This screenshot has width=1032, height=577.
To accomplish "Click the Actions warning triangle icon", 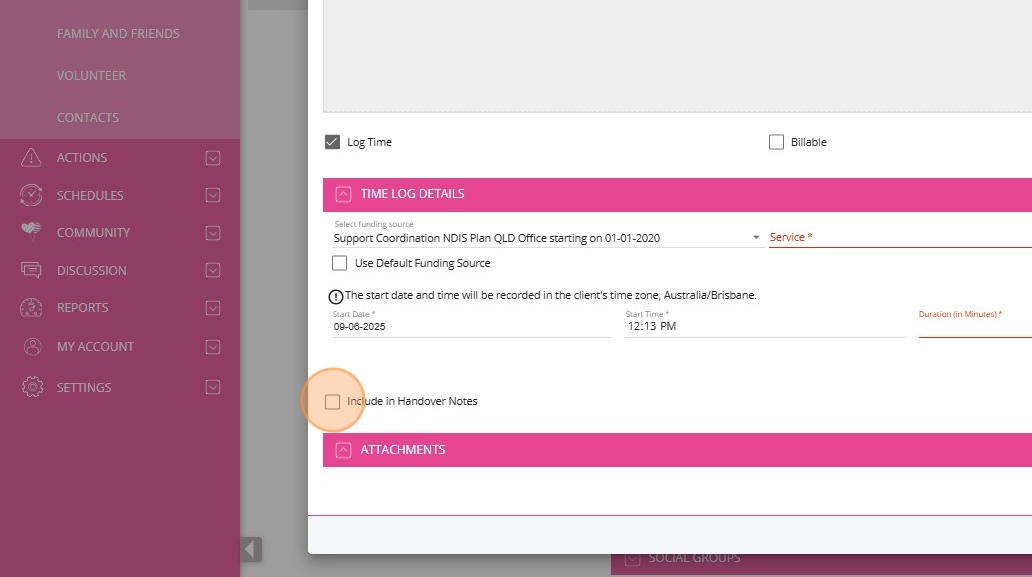I will tap(31, 157).
